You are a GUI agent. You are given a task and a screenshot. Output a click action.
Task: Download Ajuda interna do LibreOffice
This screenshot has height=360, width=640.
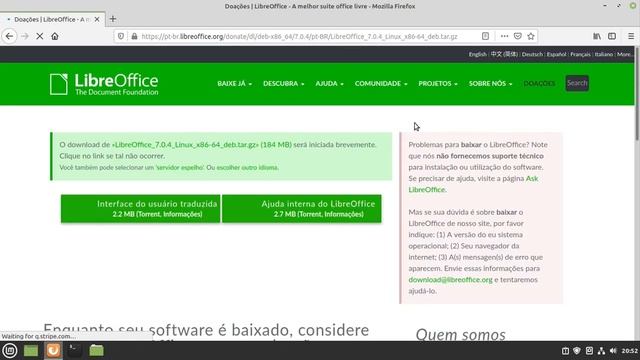302,209
